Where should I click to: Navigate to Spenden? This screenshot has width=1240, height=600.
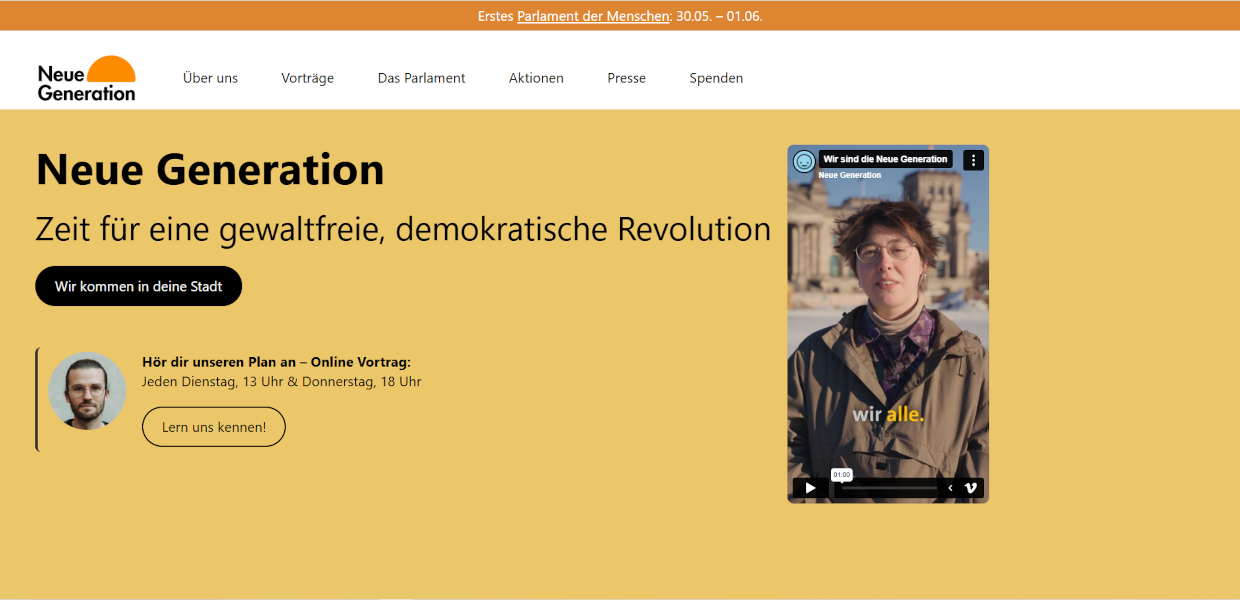click(716, 78)
